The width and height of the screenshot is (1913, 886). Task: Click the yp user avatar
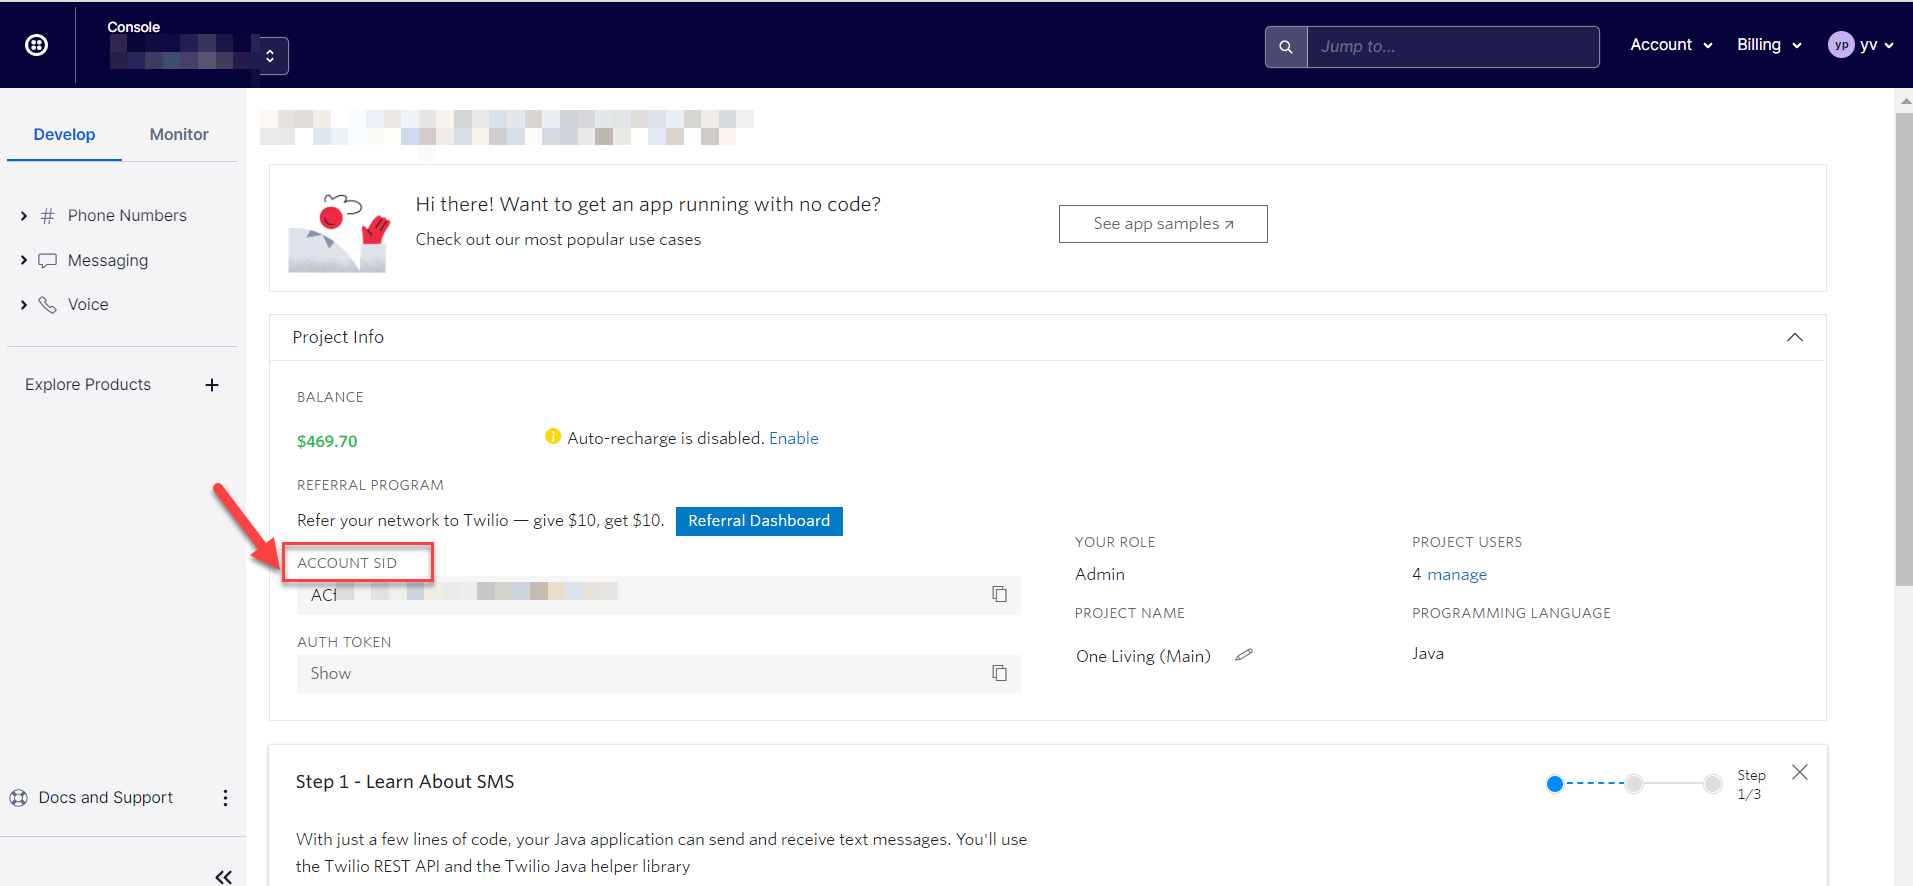point(1841,45)
